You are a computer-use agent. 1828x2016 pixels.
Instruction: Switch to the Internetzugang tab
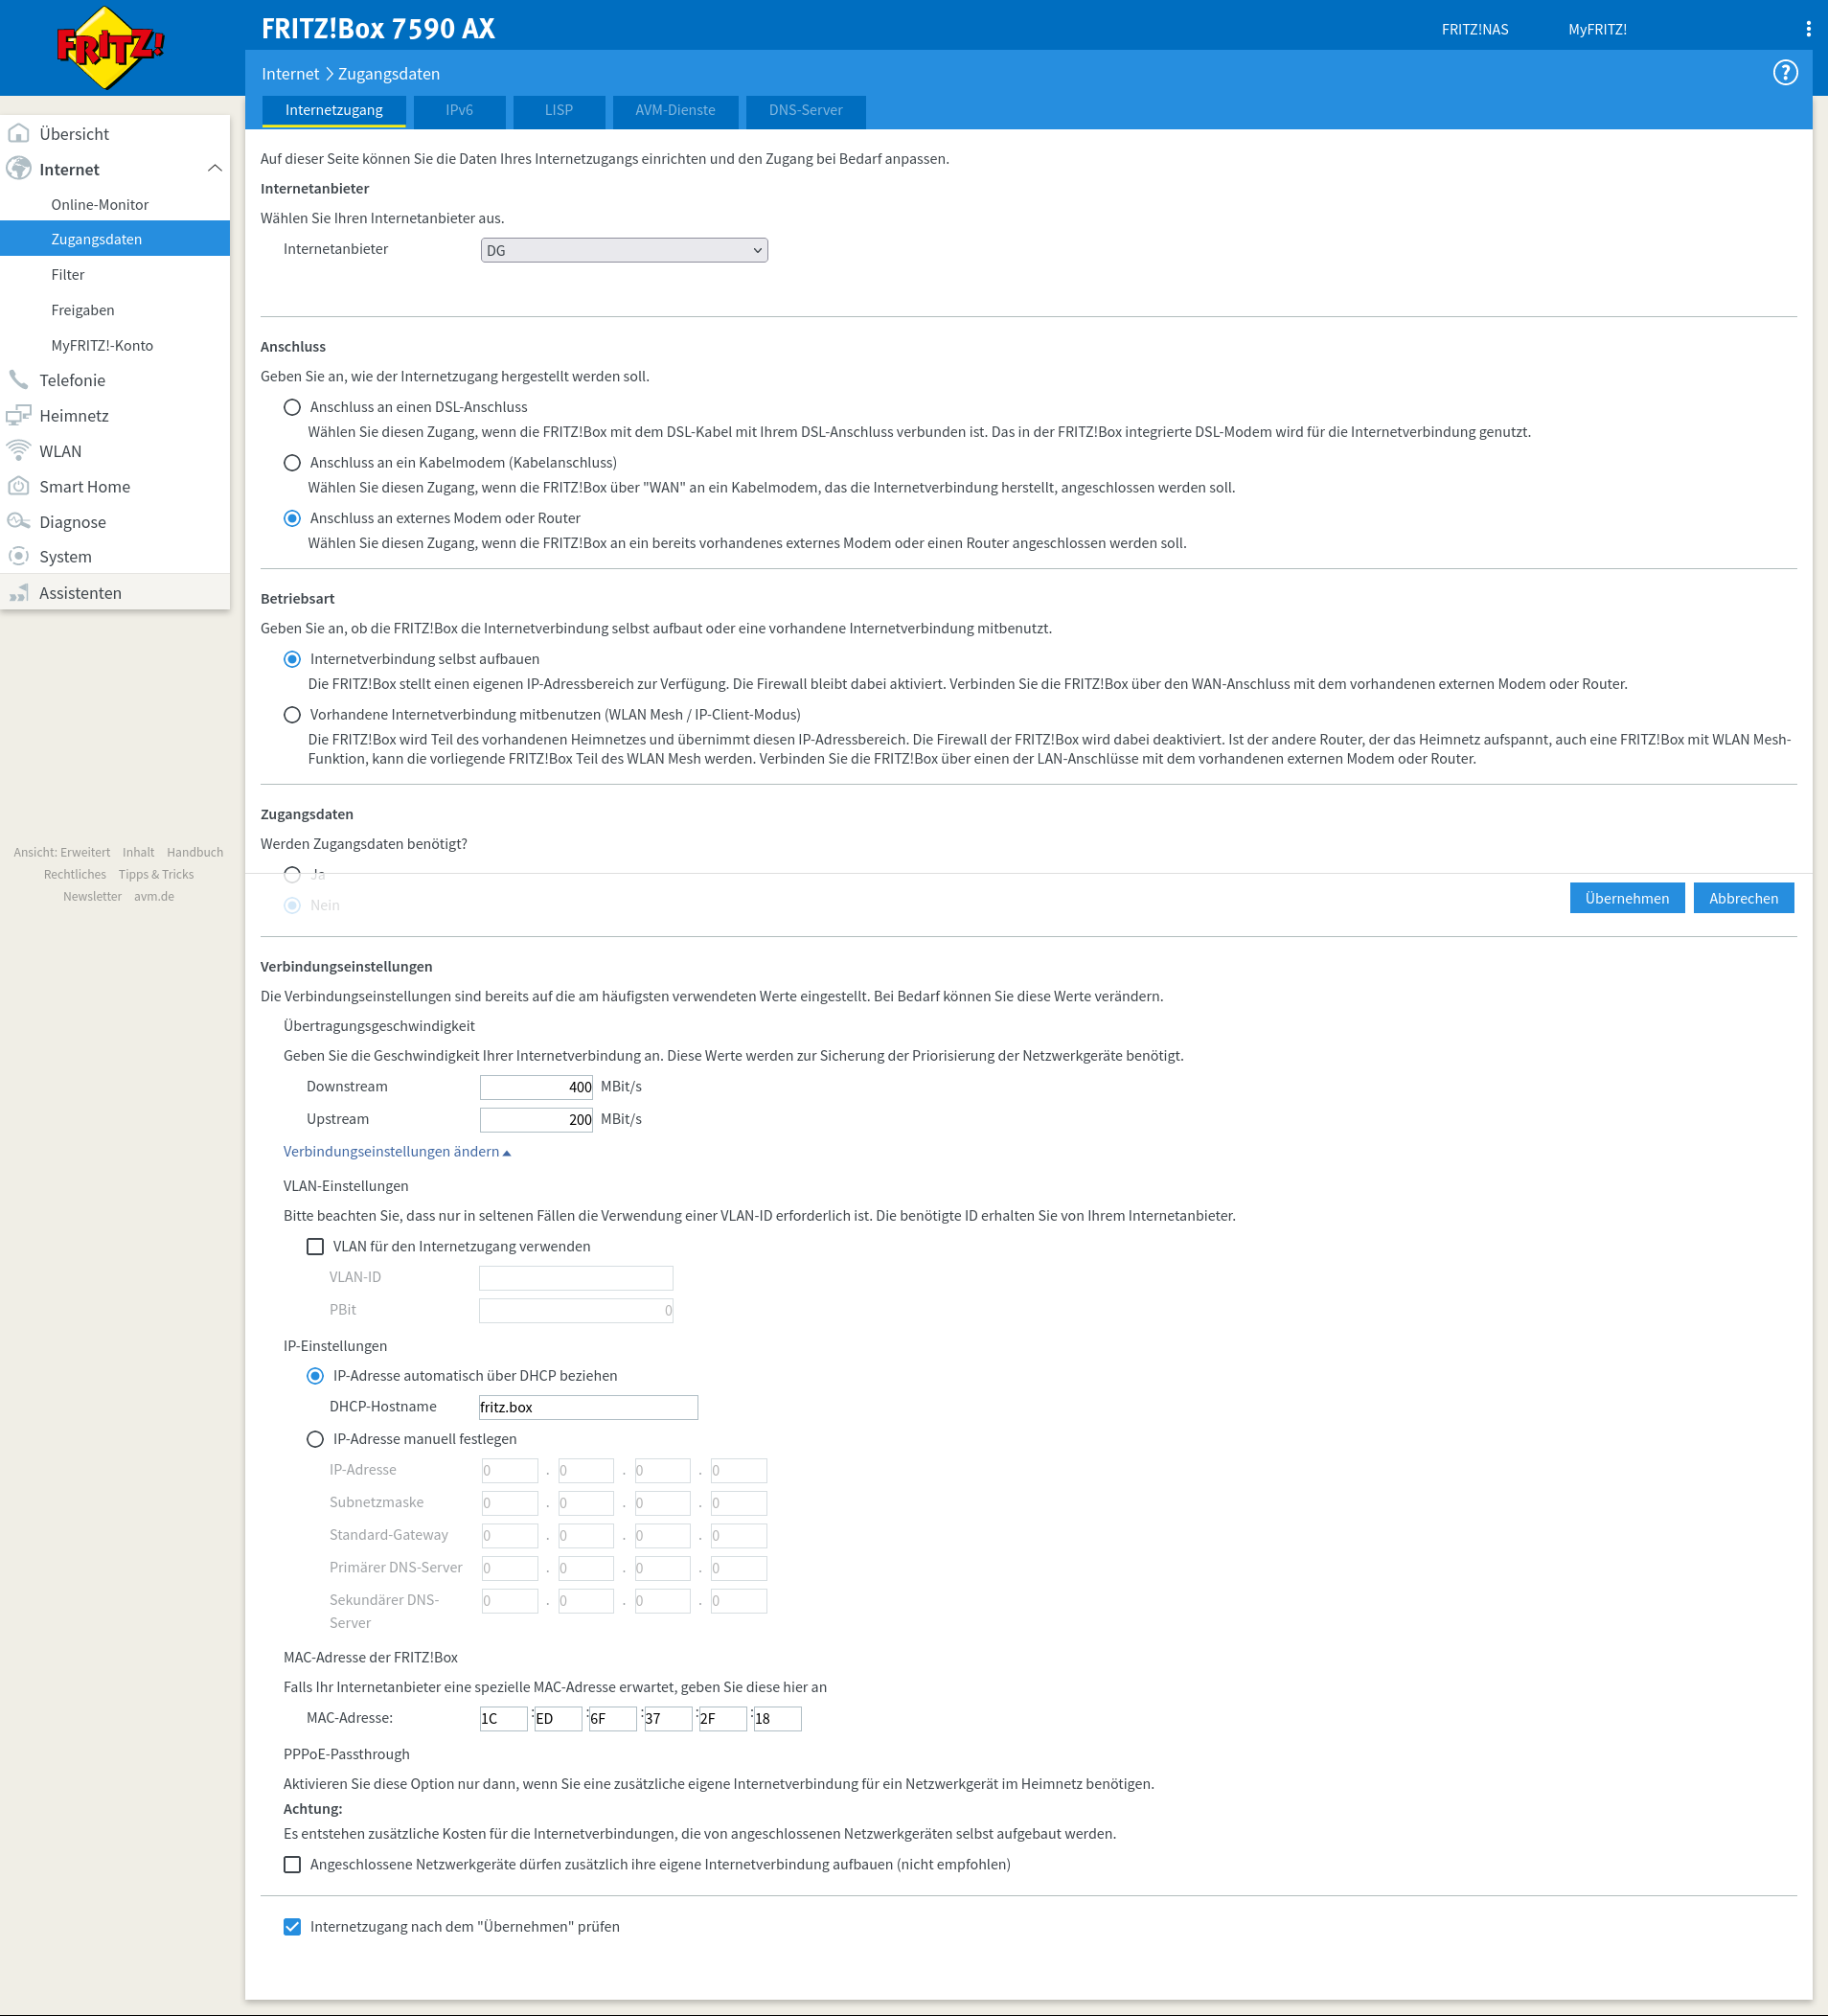tap(334, 110)
